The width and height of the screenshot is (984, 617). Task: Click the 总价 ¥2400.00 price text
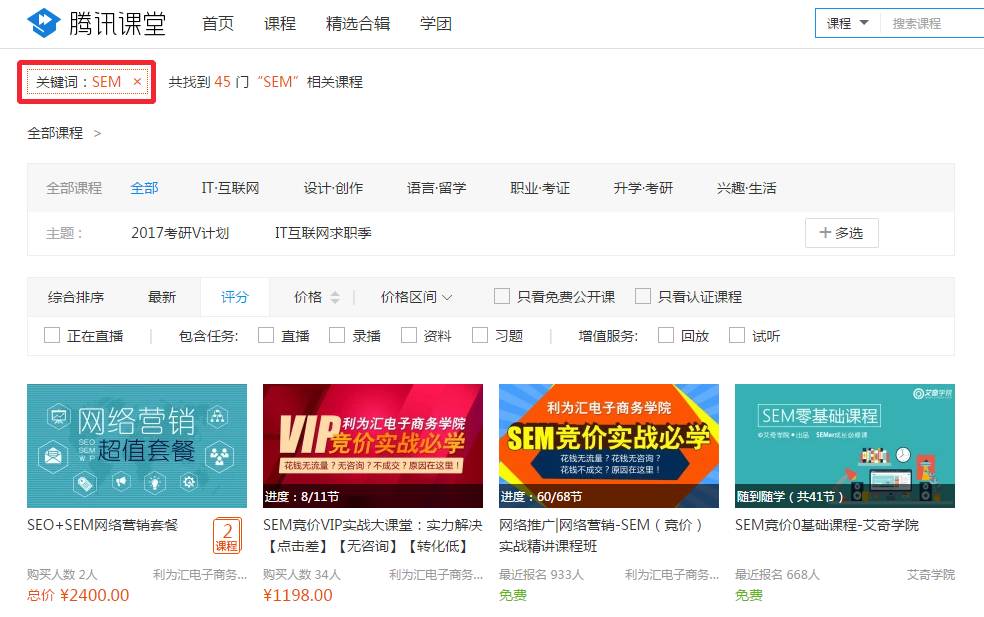pos(78,595)
